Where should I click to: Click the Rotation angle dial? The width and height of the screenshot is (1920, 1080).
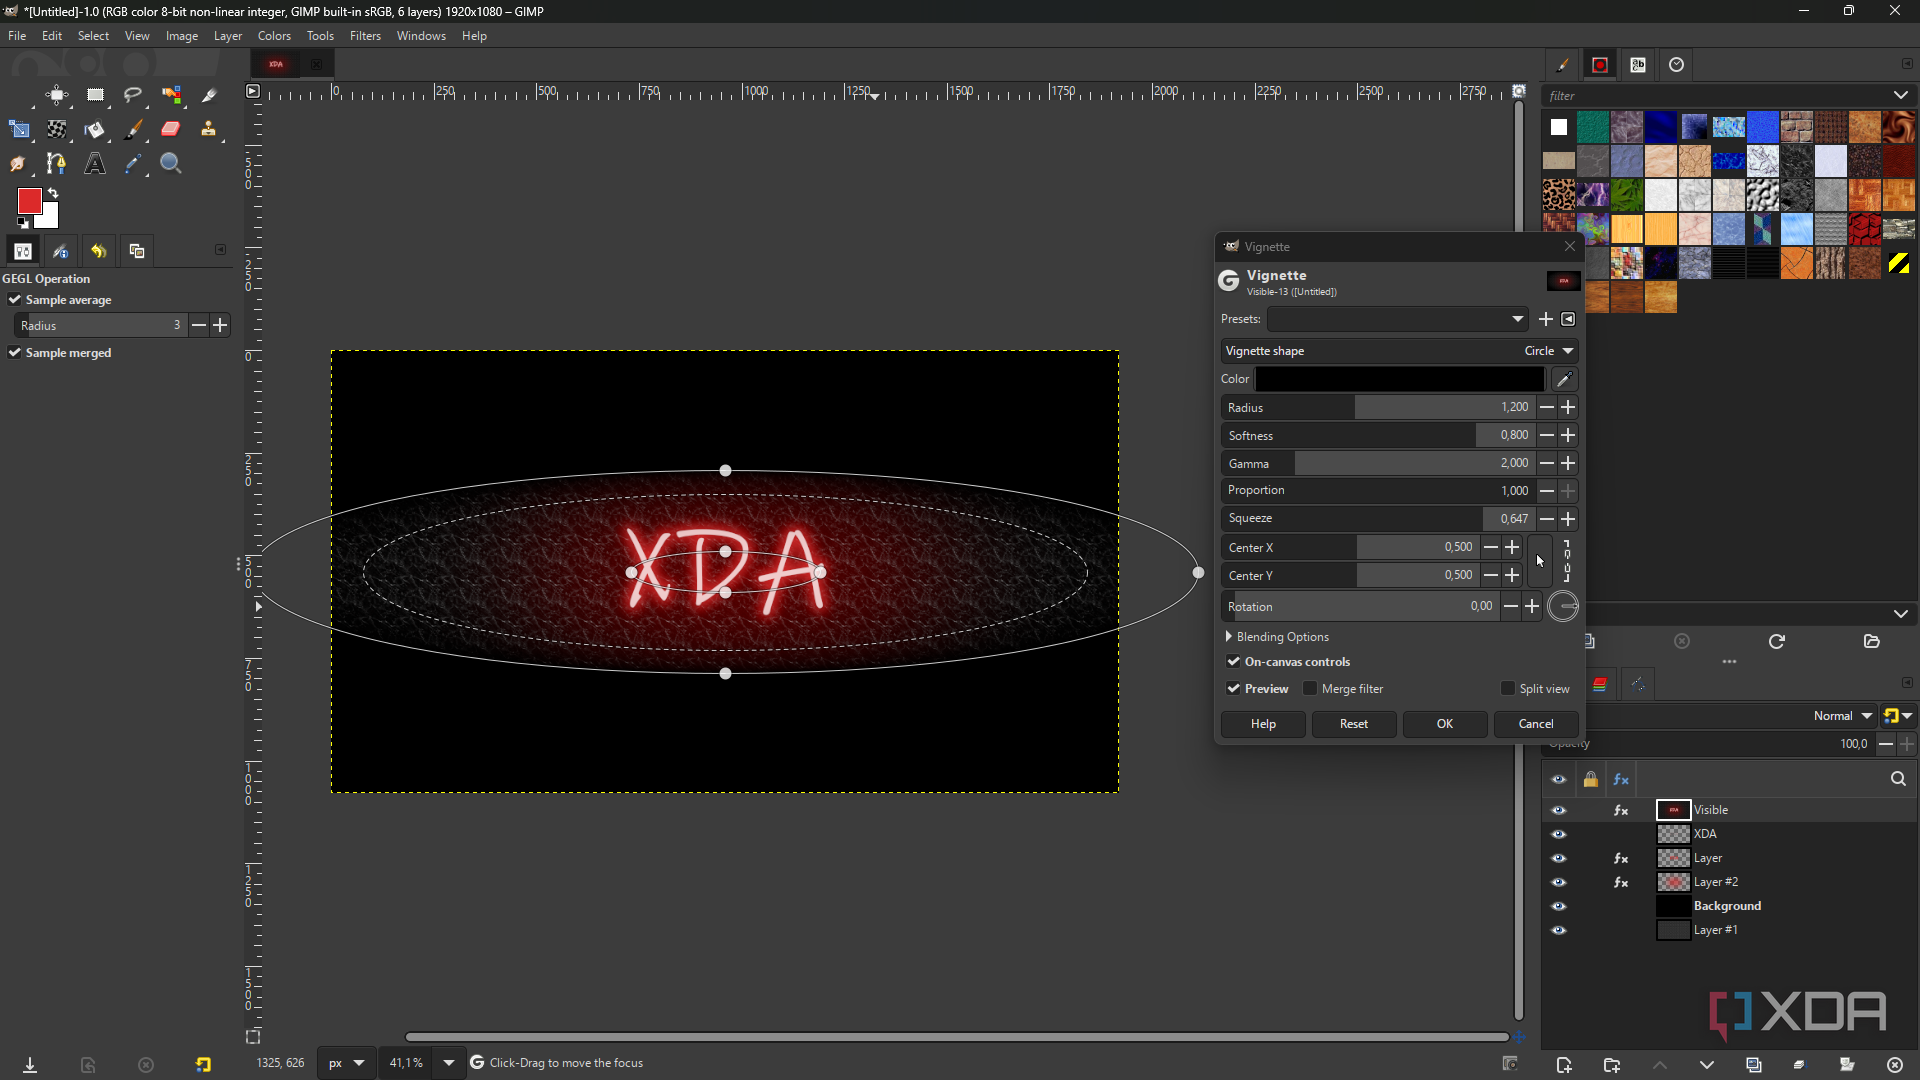(1563, 606)
